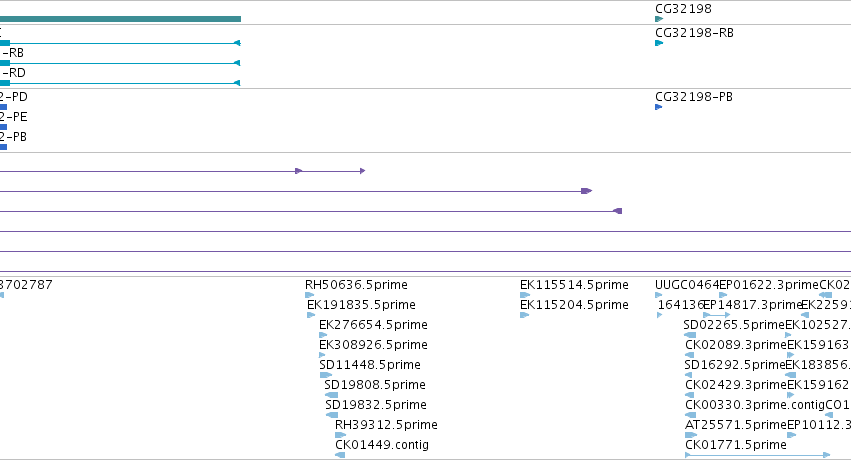Click the EK308926.5prime EST label
Image resolution: width=851 pixels, height=460 pixels.
tap(373, 345)
